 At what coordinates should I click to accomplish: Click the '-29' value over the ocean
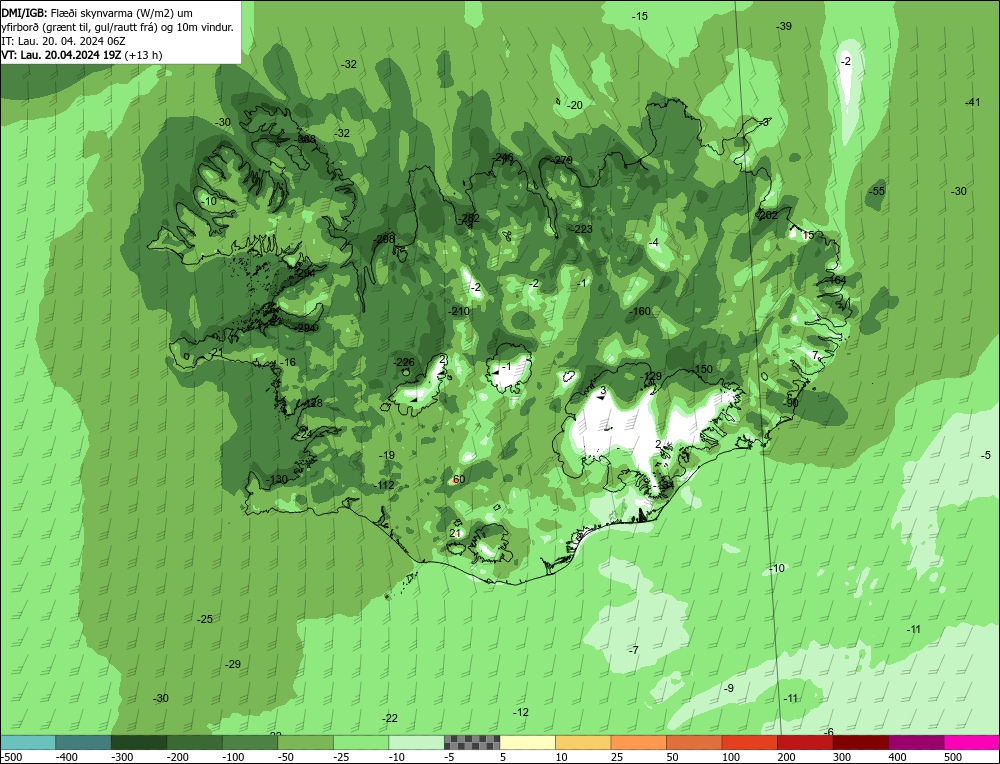[x=233, y=665]
